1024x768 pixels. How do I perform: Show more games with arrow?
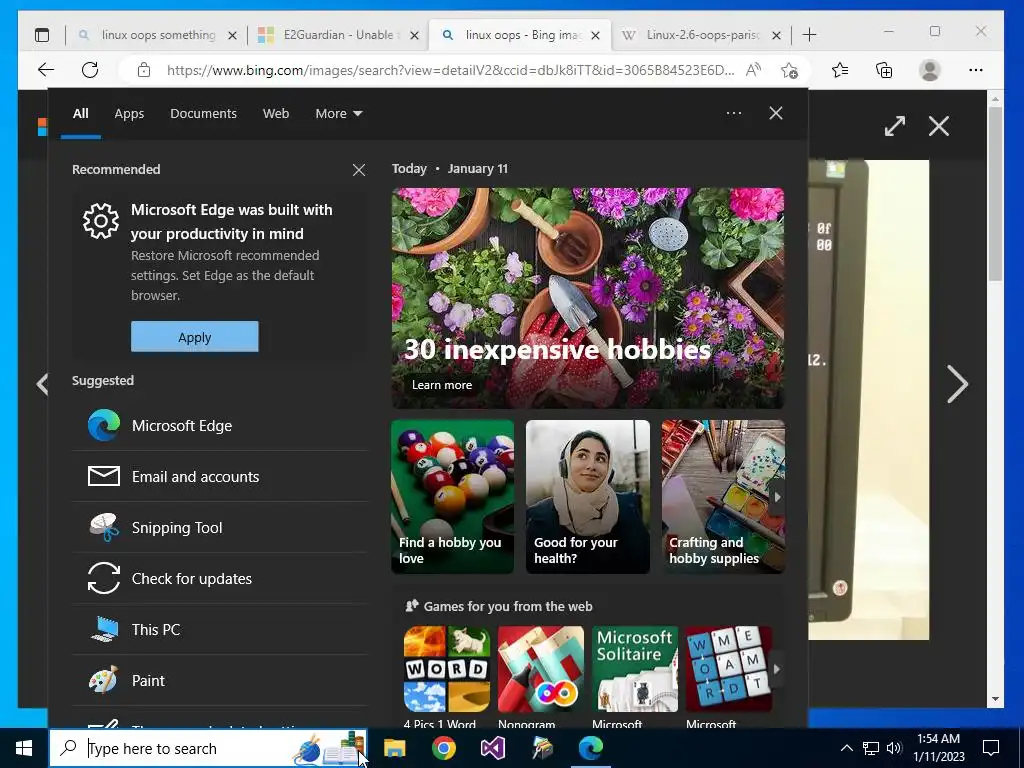click(776, 669)
